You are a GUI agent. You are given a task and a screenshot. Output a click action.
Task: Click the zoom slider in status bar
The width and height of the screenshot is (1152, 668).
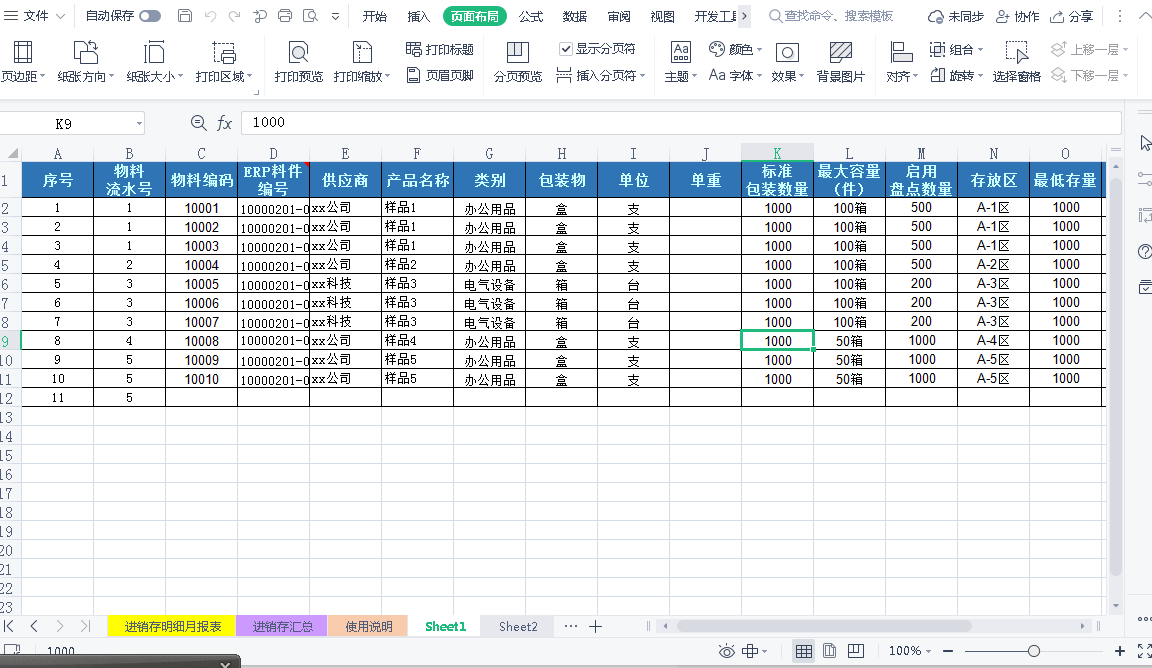tap(1033, 651)
